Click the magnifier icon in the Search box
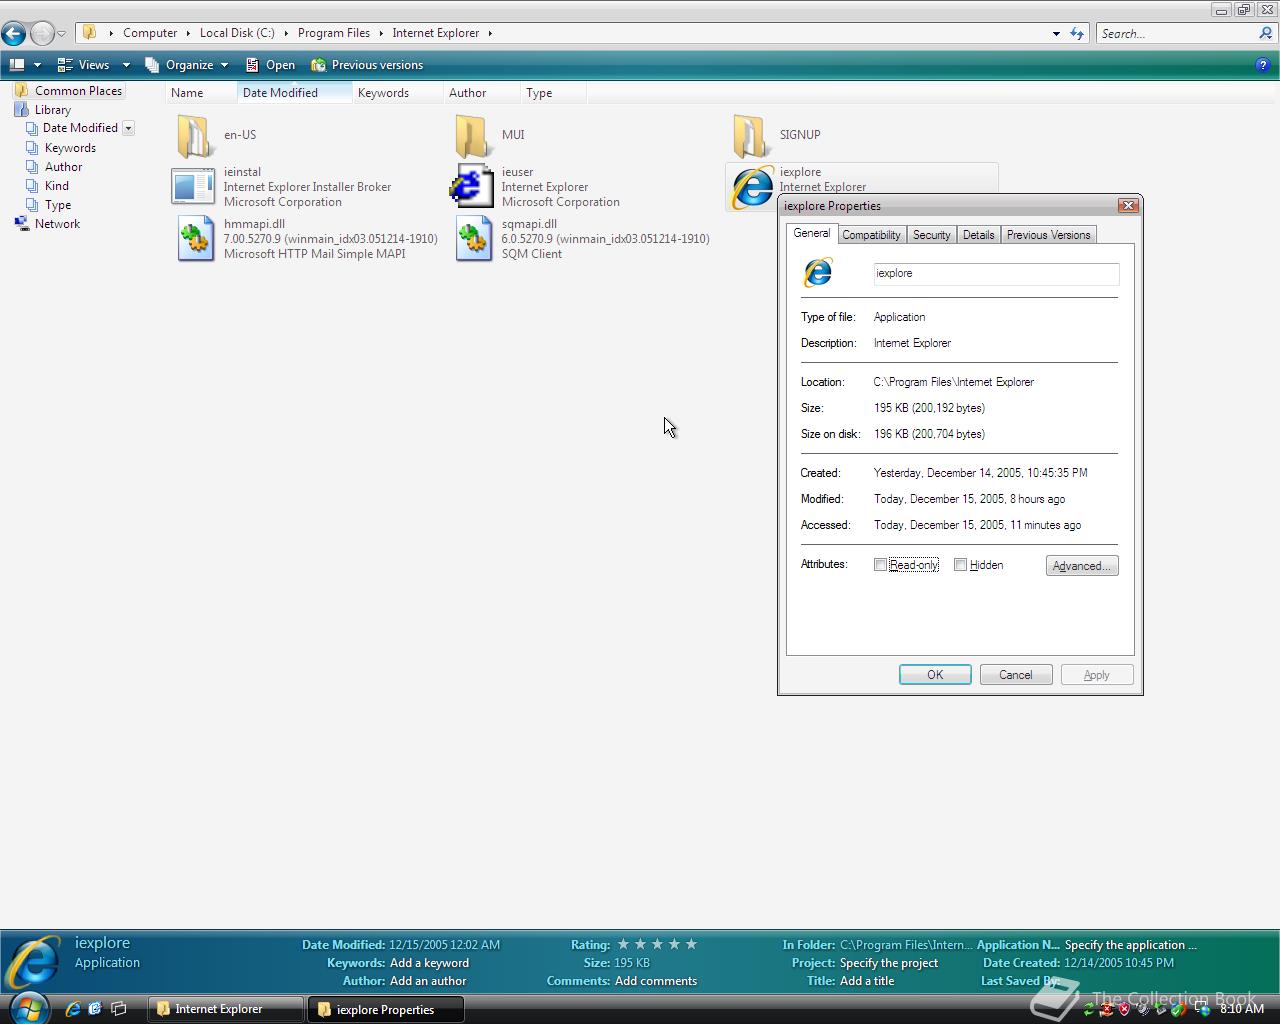This screenshot has height=1024, width=1280. coord(1265,33)
